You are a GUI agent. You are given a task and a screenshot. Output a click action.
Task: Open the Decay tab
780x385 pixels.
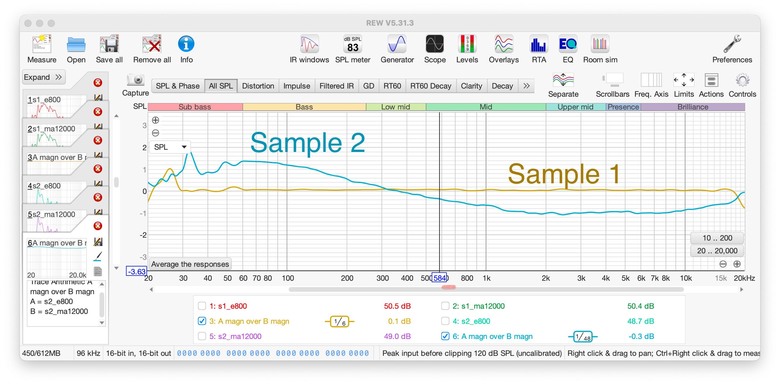click(x=502, y=86)
